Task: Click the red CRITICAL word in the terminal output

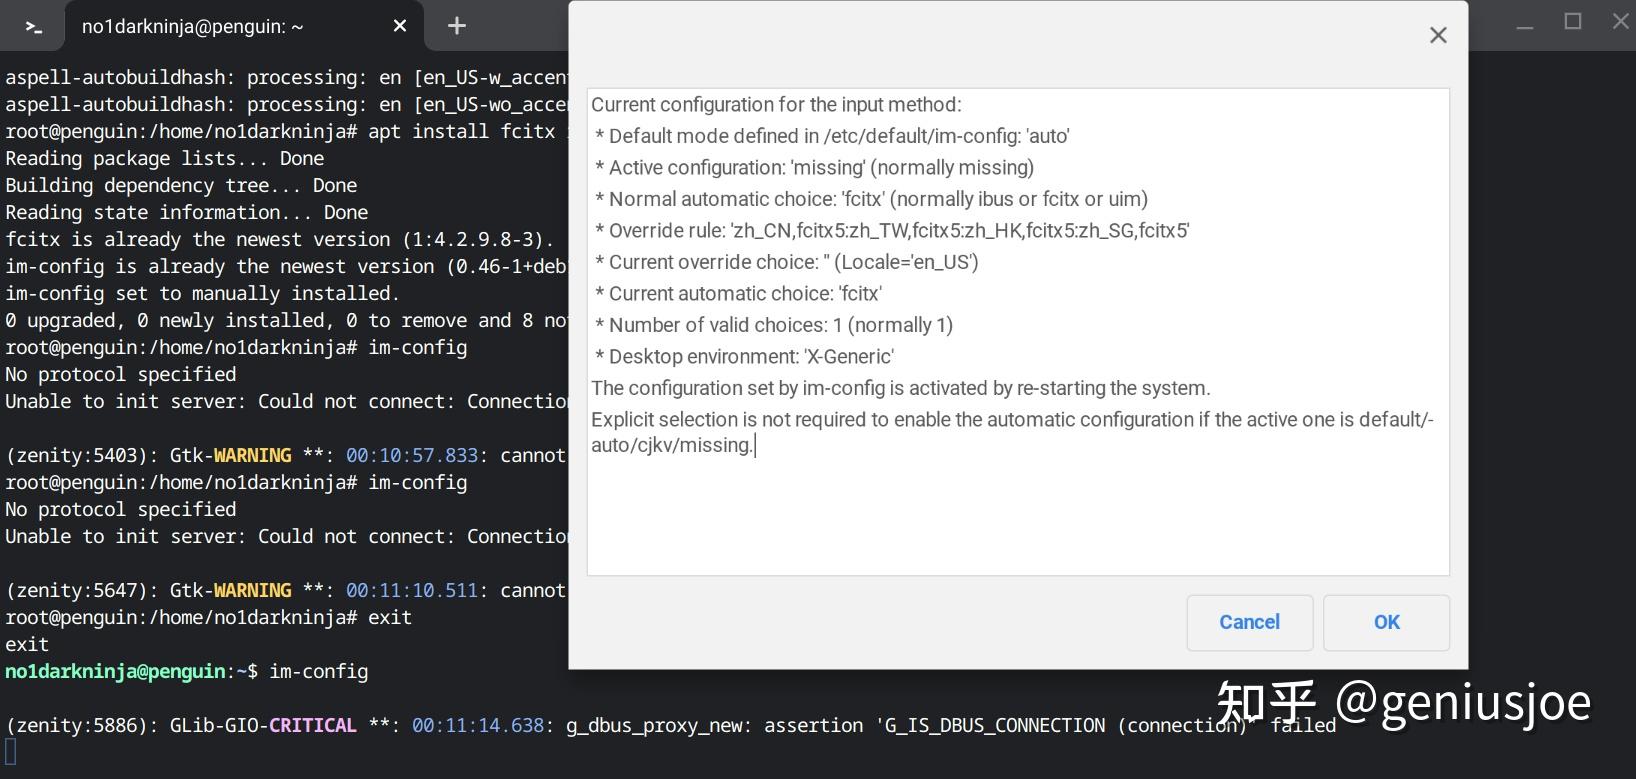Action: (x=312, y=726)
